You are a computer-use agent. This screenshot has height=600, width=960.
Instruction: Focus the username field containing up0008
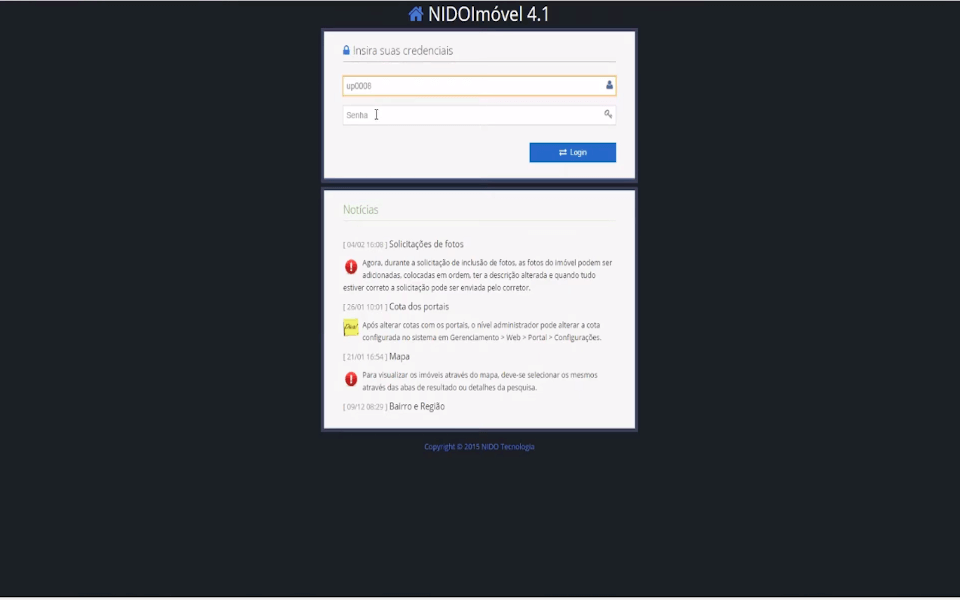[479, 86]
